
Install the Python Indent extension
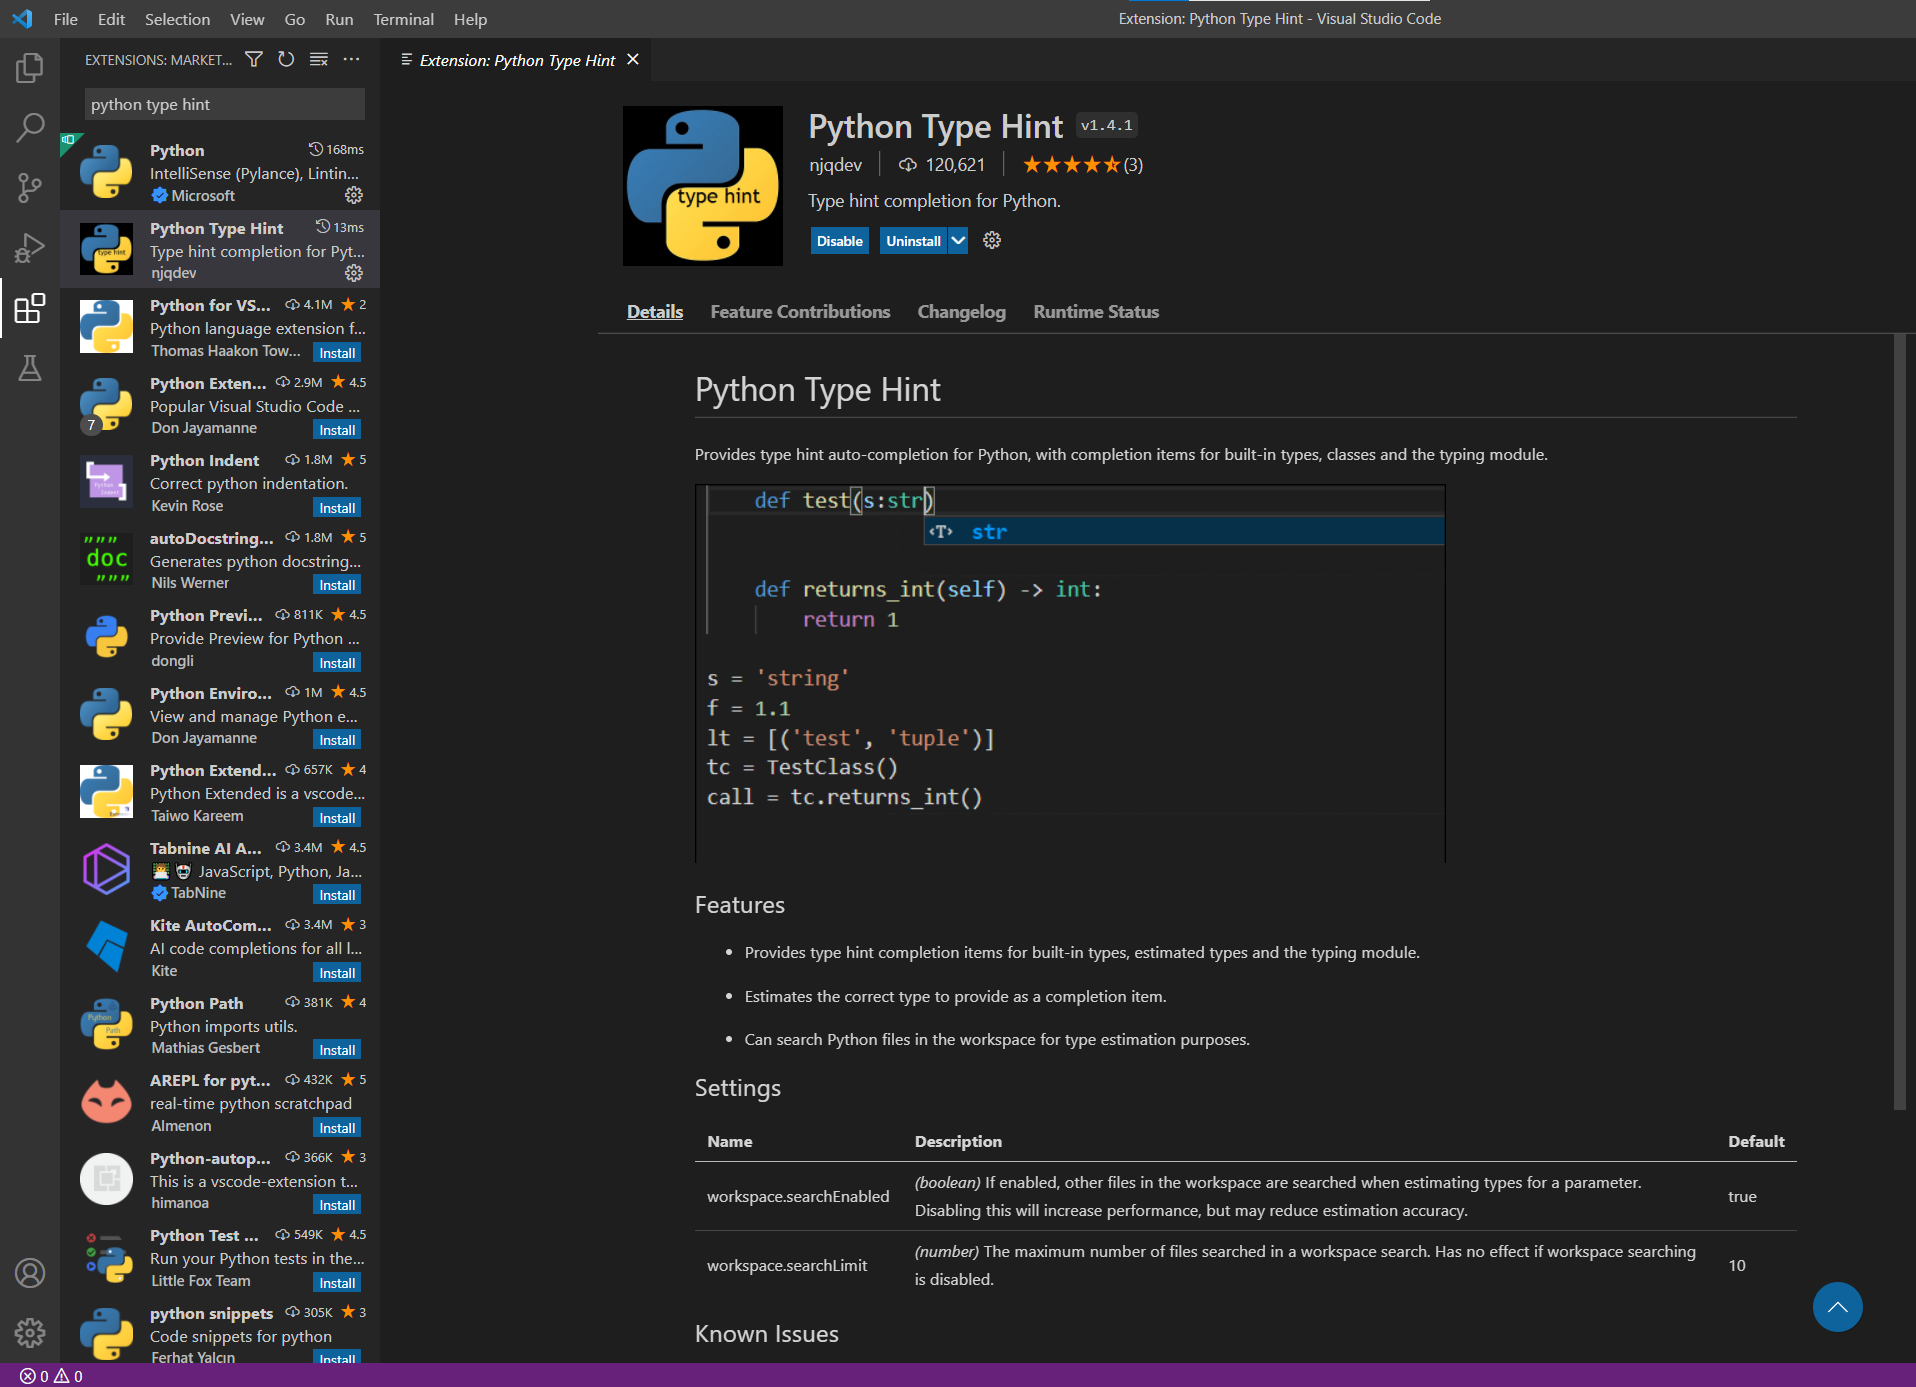337,507
